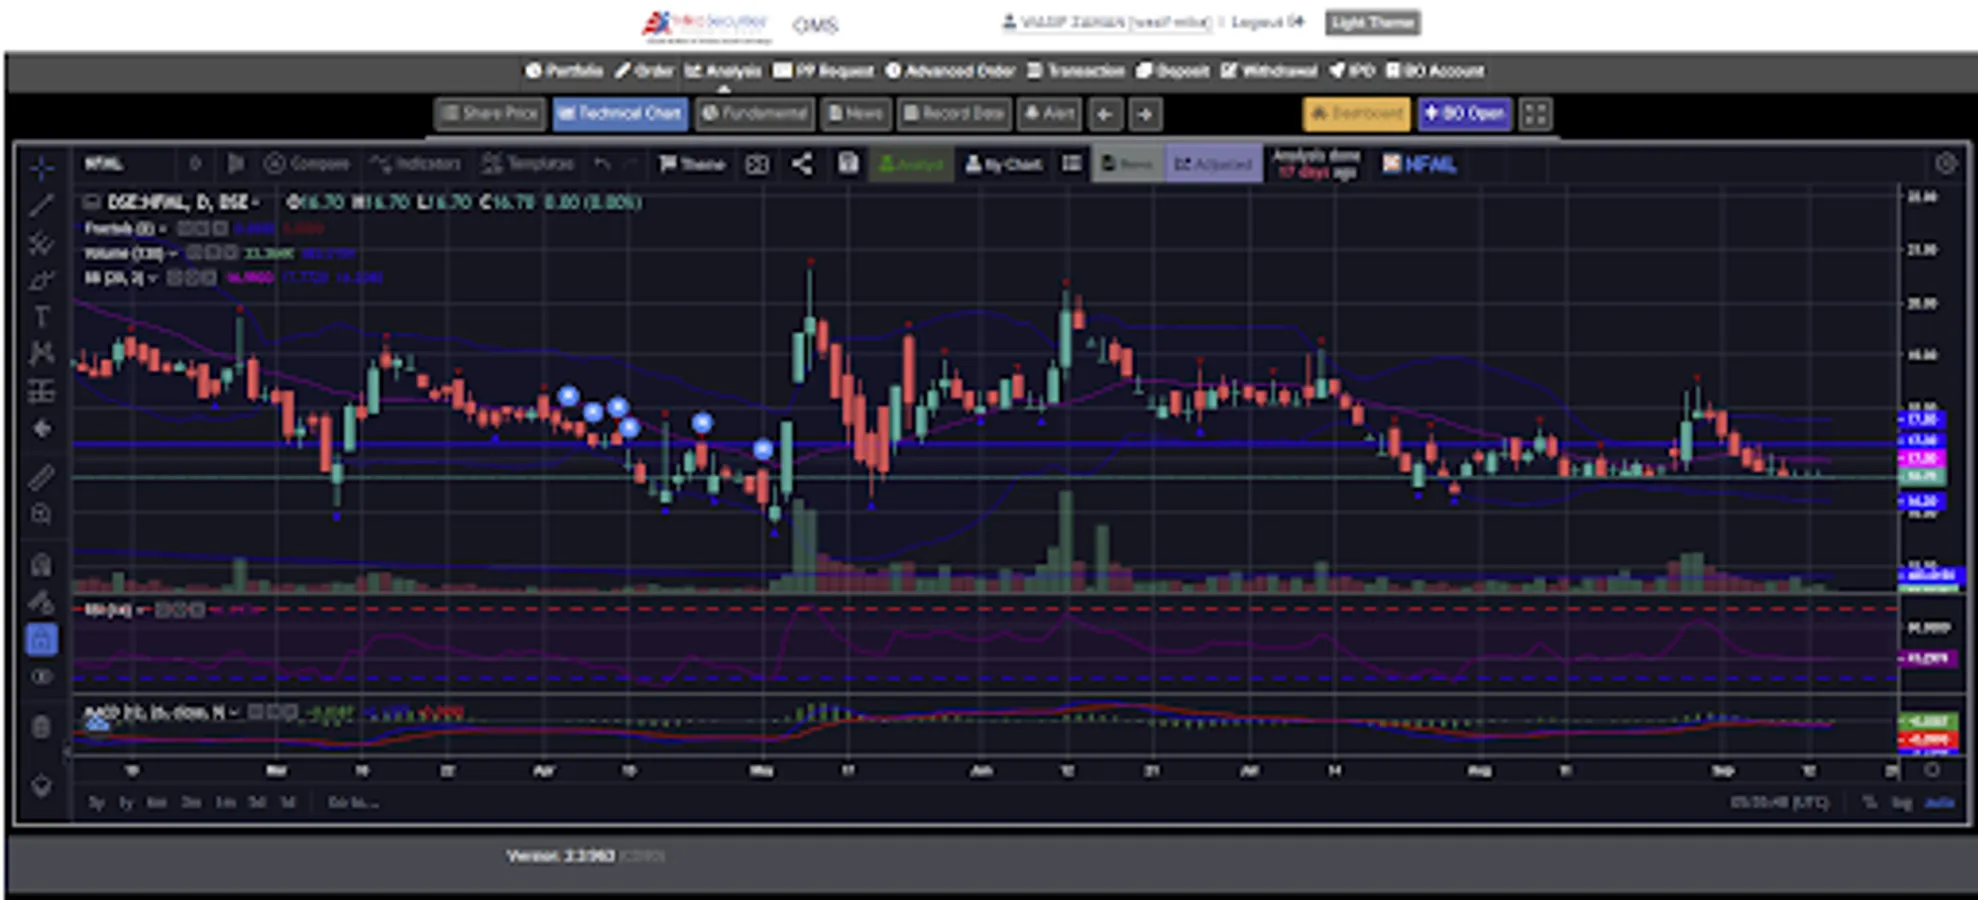Toggle hide all drawings eye icon
The width and height of the screenshot is (1978, 900).
41,677
